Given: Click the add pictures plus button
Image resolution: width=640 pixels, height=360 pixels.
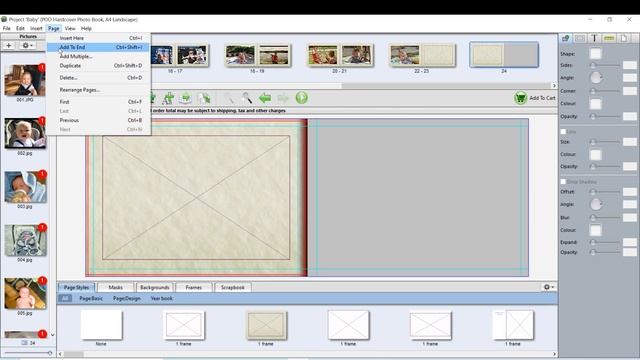Looking at the screenshot, I should click(x=9, y=45).
